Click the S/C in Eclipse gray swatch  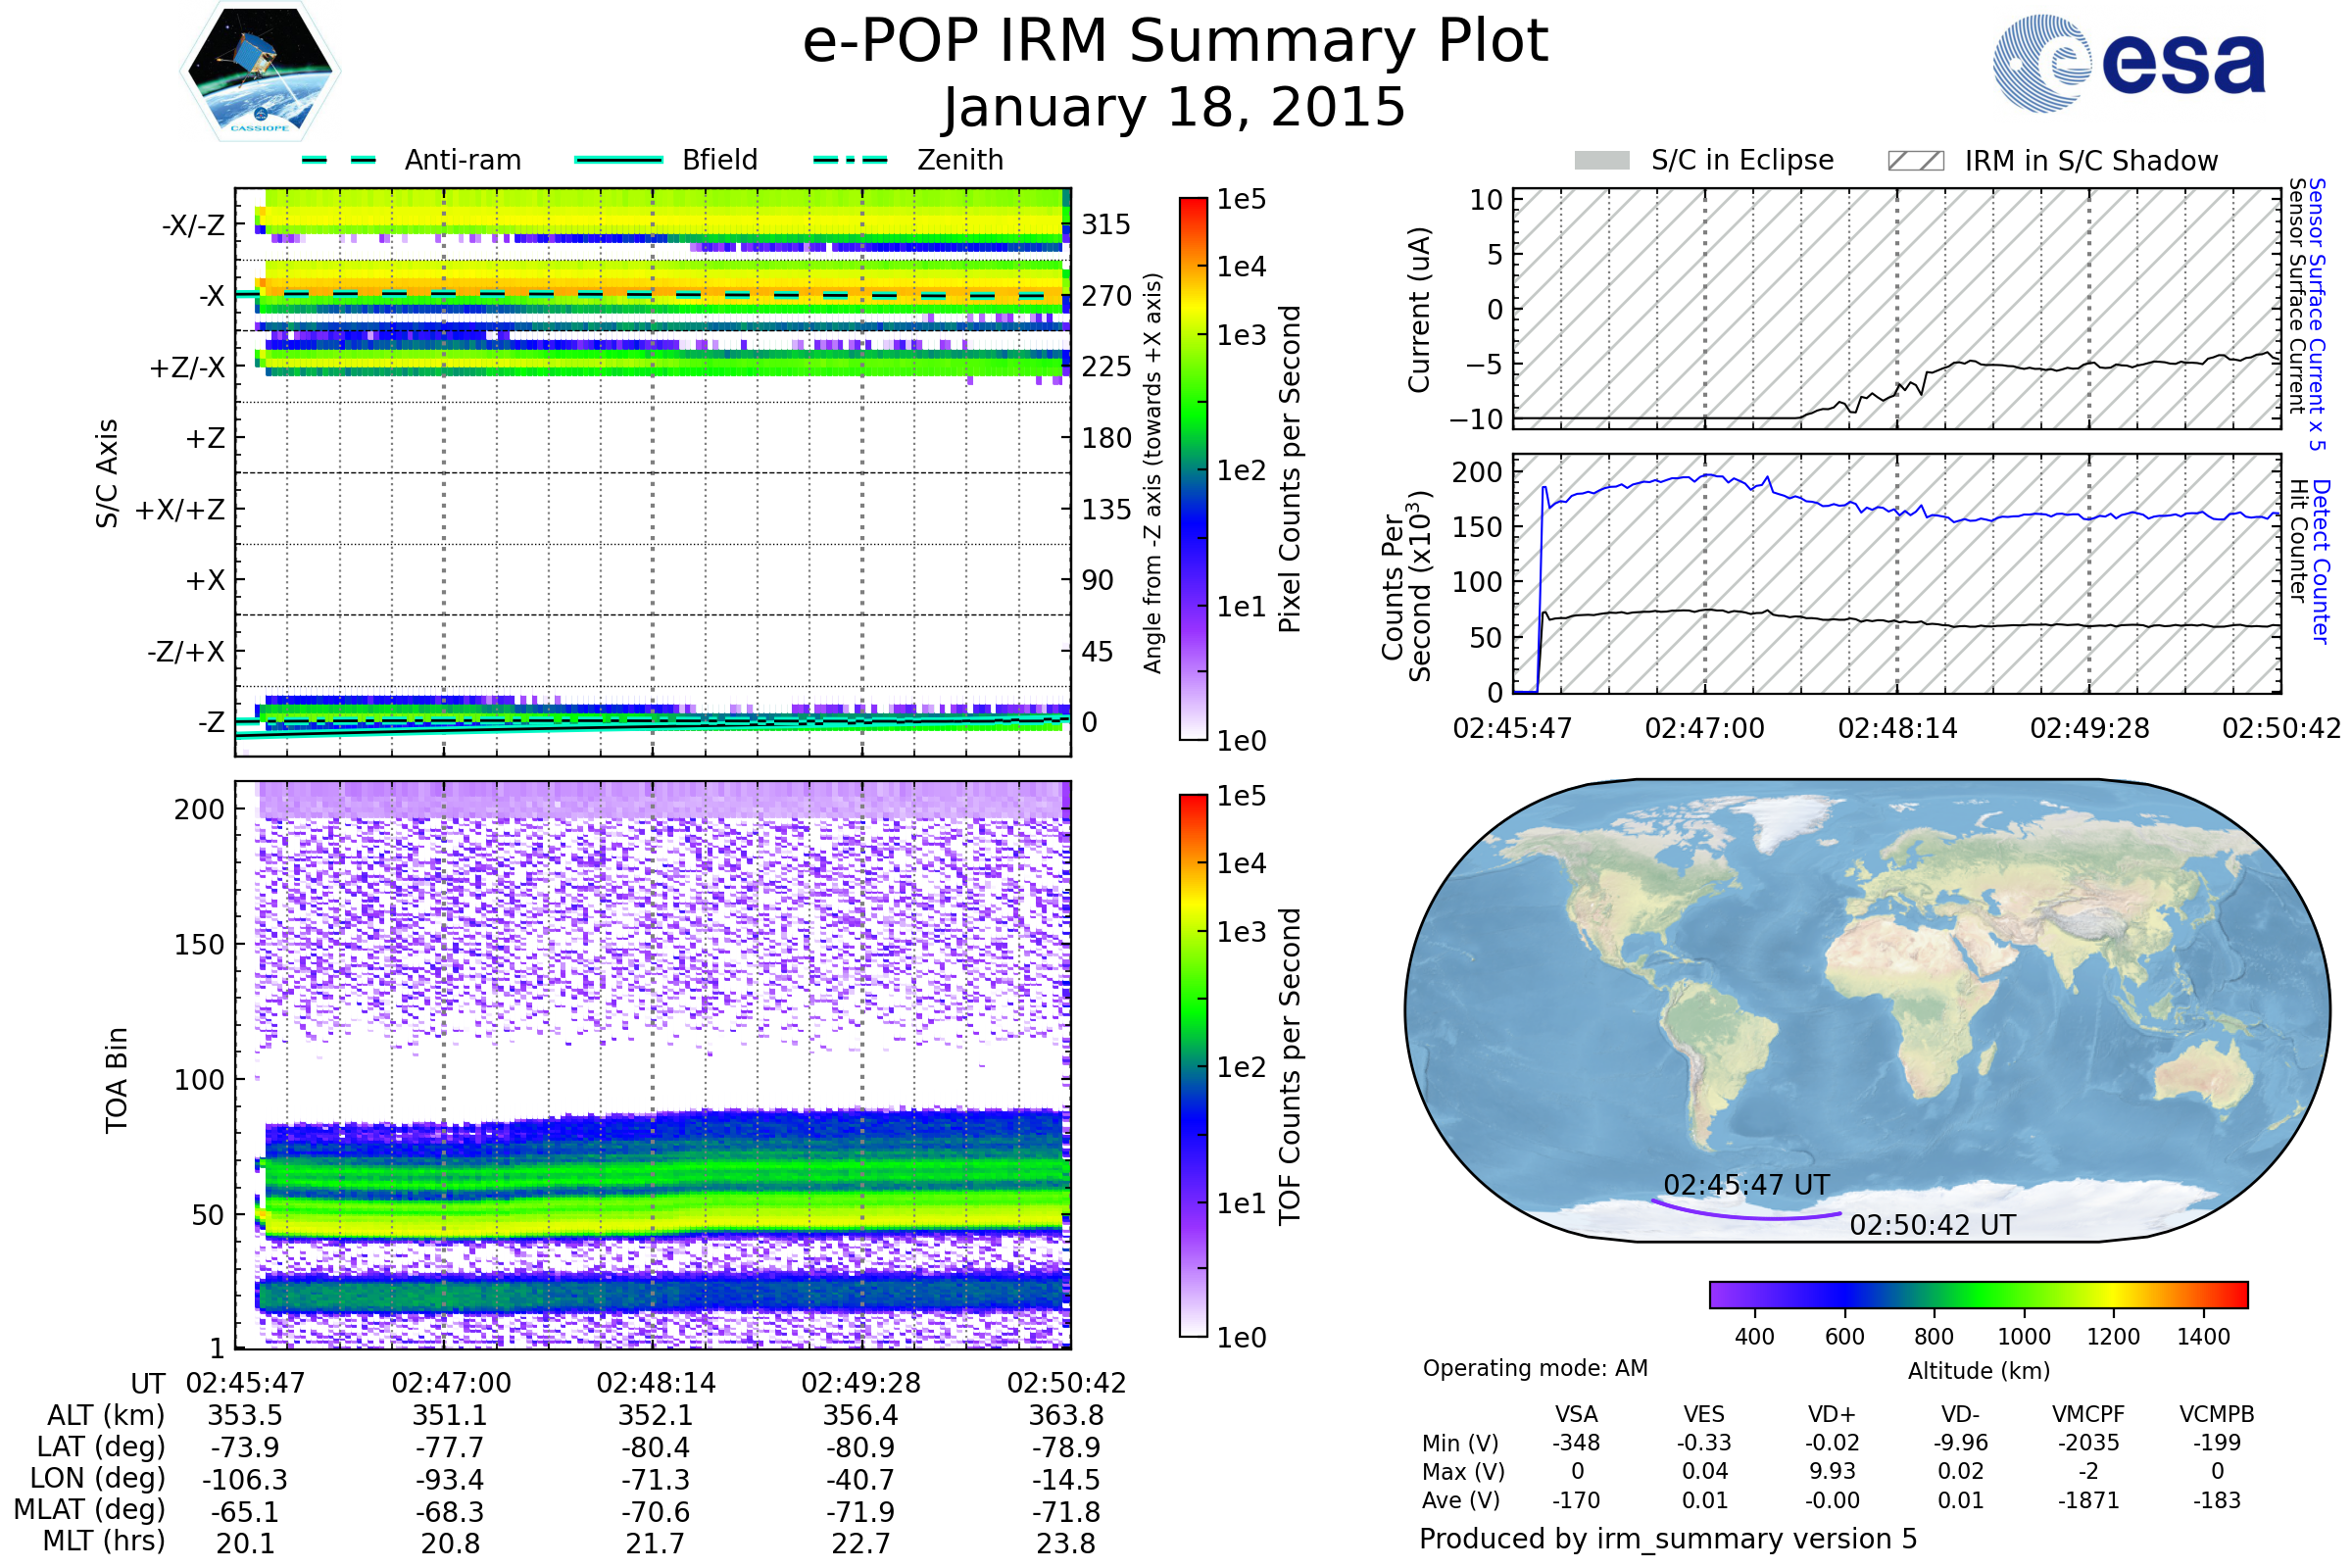coord(1602,161)
